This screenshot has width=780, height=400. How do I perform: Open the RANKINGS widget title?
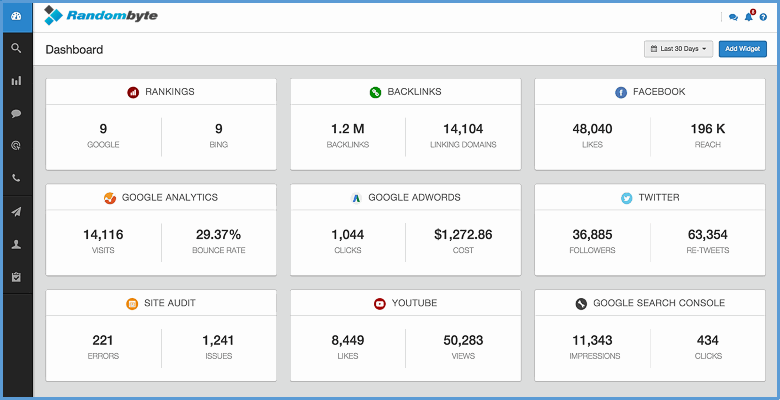coord(170,92)
